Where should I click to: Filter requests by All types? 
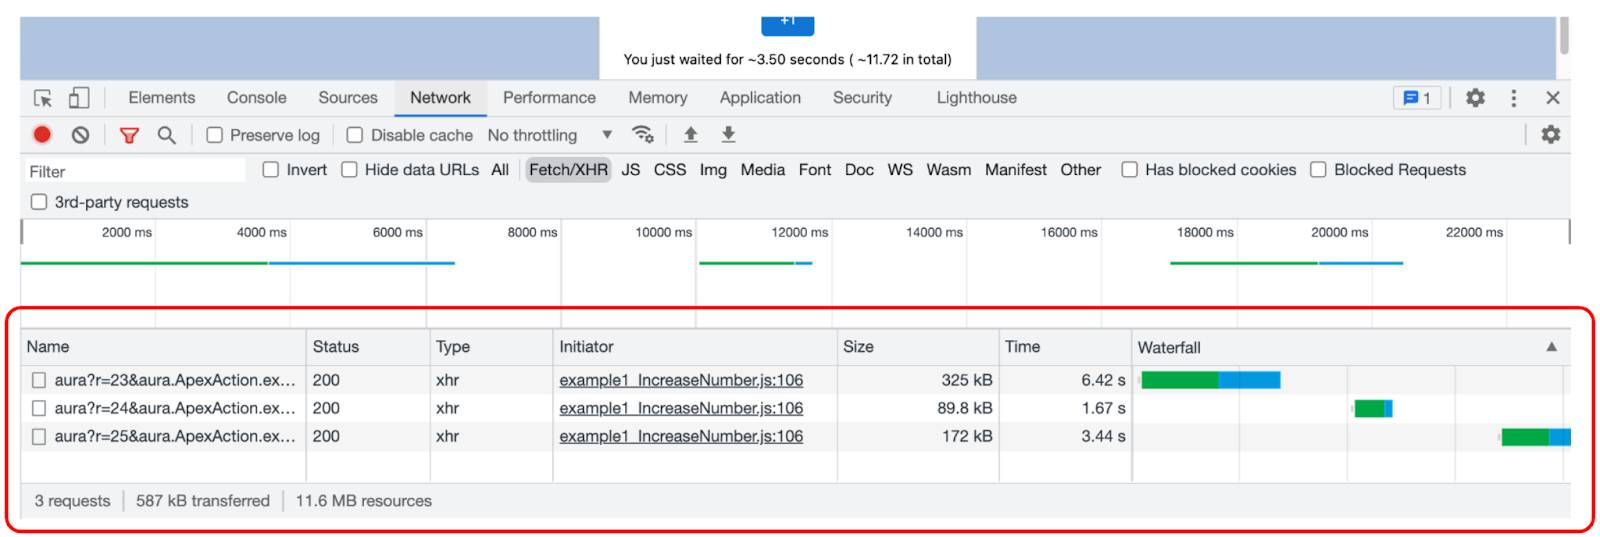(500, 170)
